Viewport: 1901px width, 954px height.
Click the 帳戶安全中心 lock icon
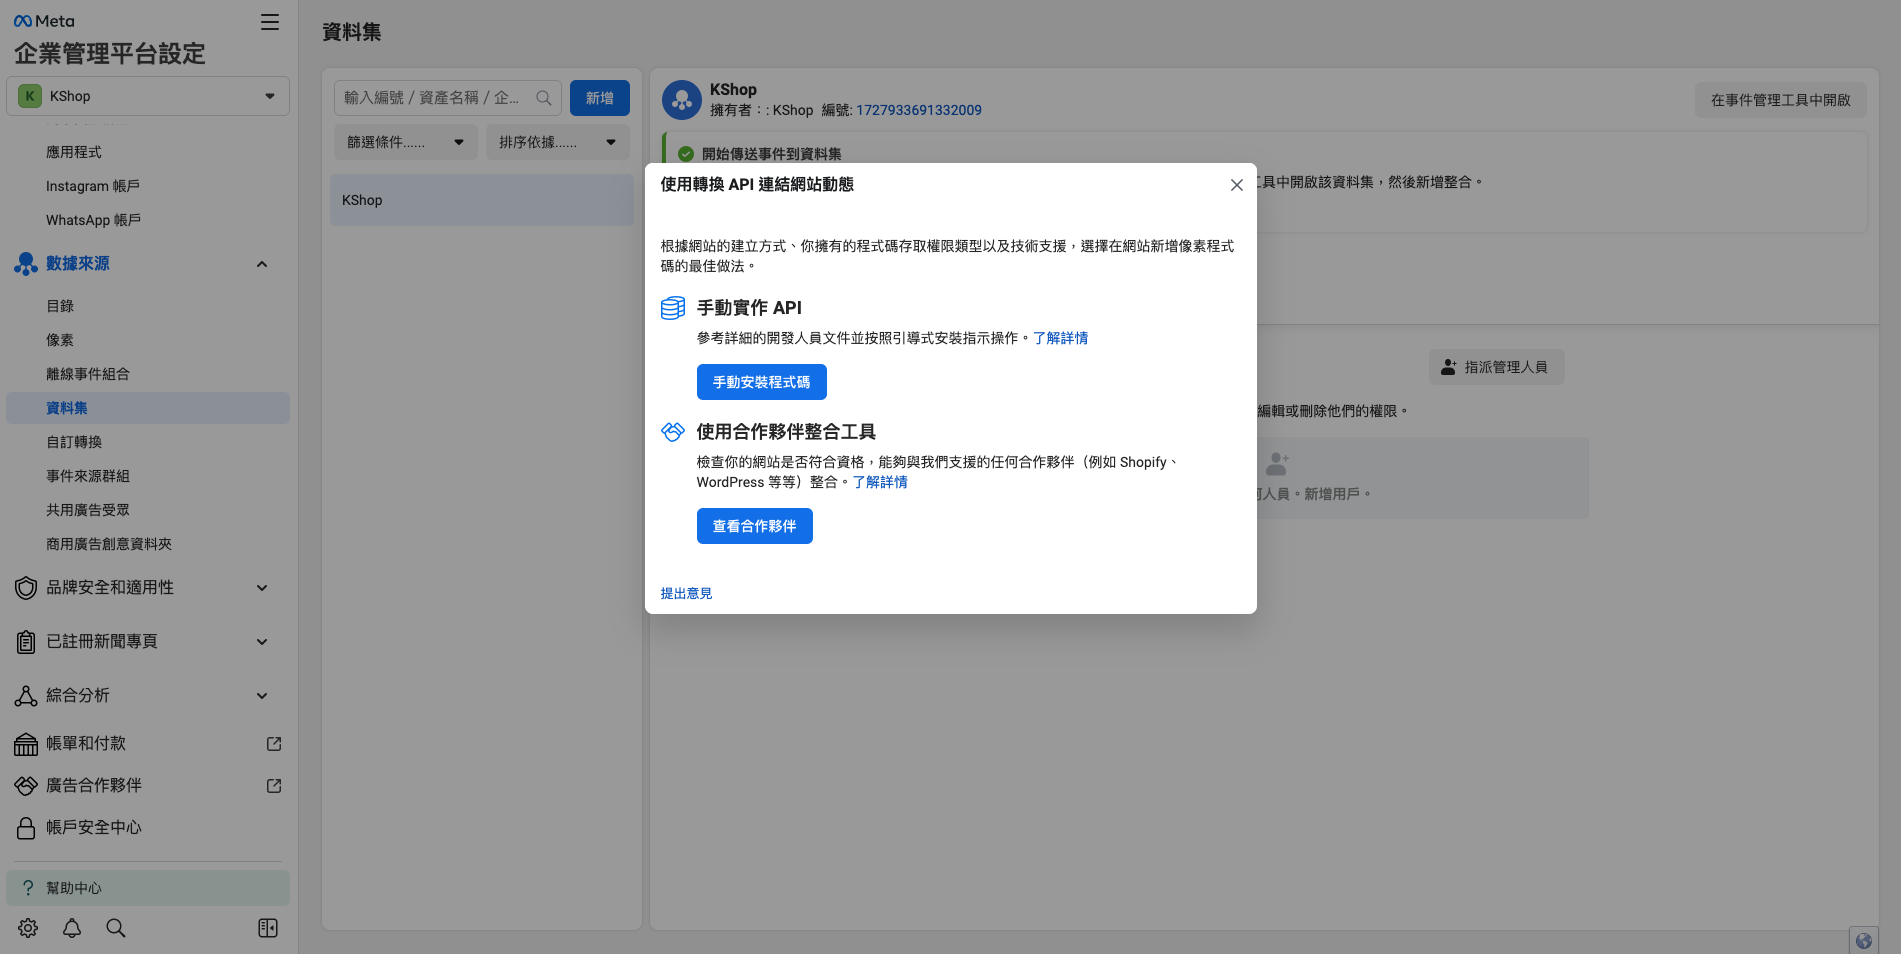coord(26,828)
